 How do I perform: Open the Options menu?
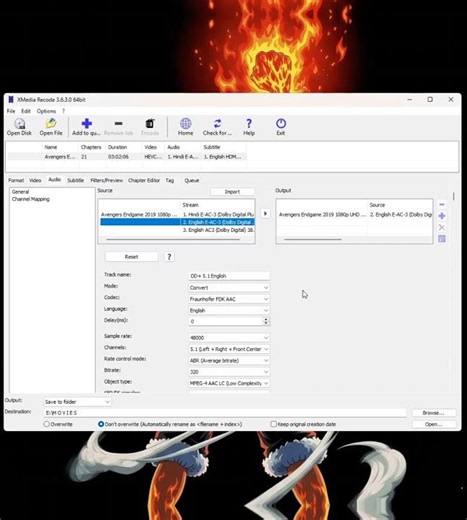(46, 111)
